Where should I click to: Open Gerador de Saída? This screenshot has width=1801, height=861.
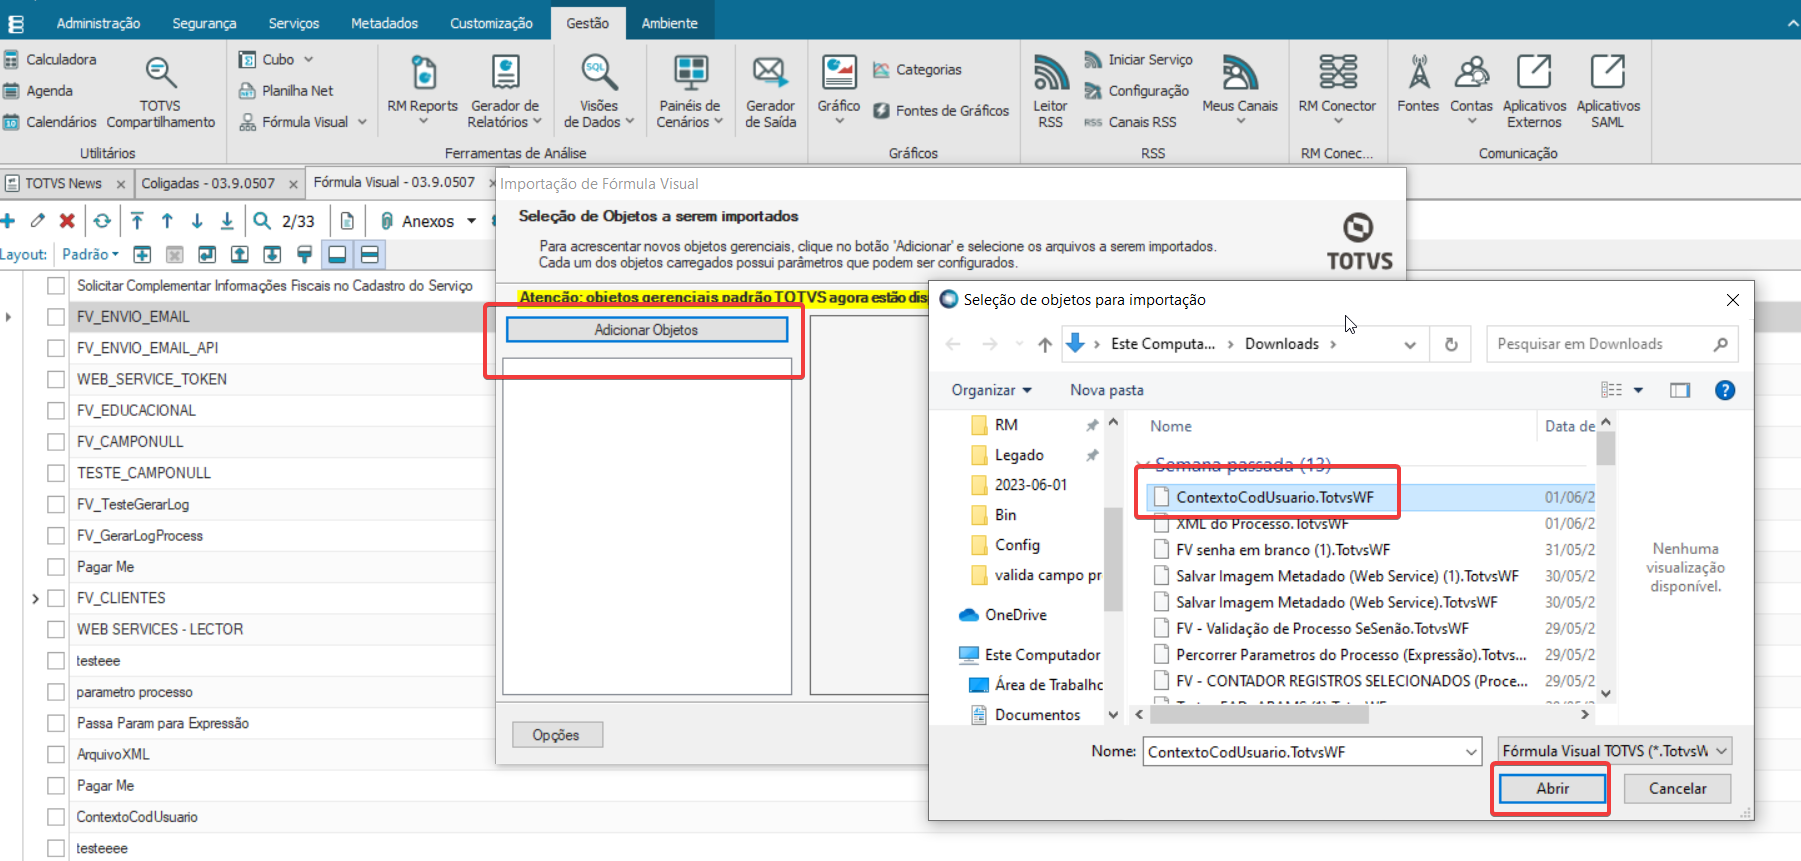click(x=770, y=91)
